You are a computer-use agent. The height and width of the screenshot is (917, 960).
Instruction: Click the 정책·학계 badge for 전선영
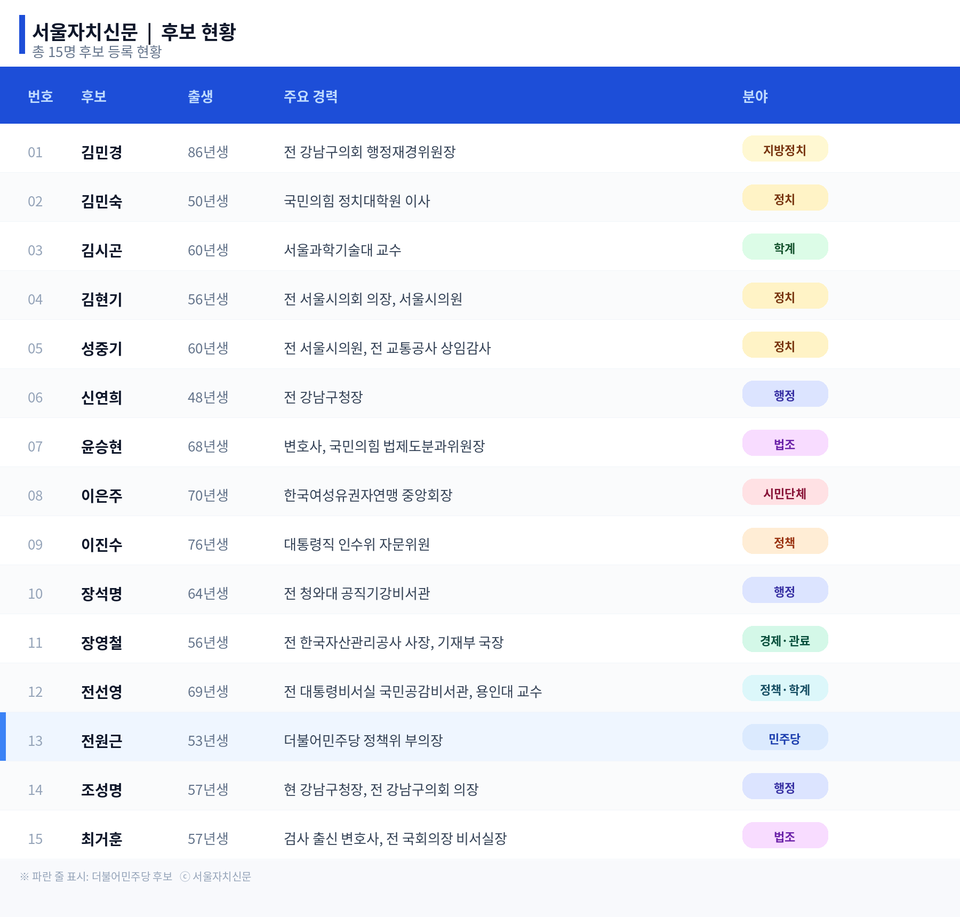[785, 688]
